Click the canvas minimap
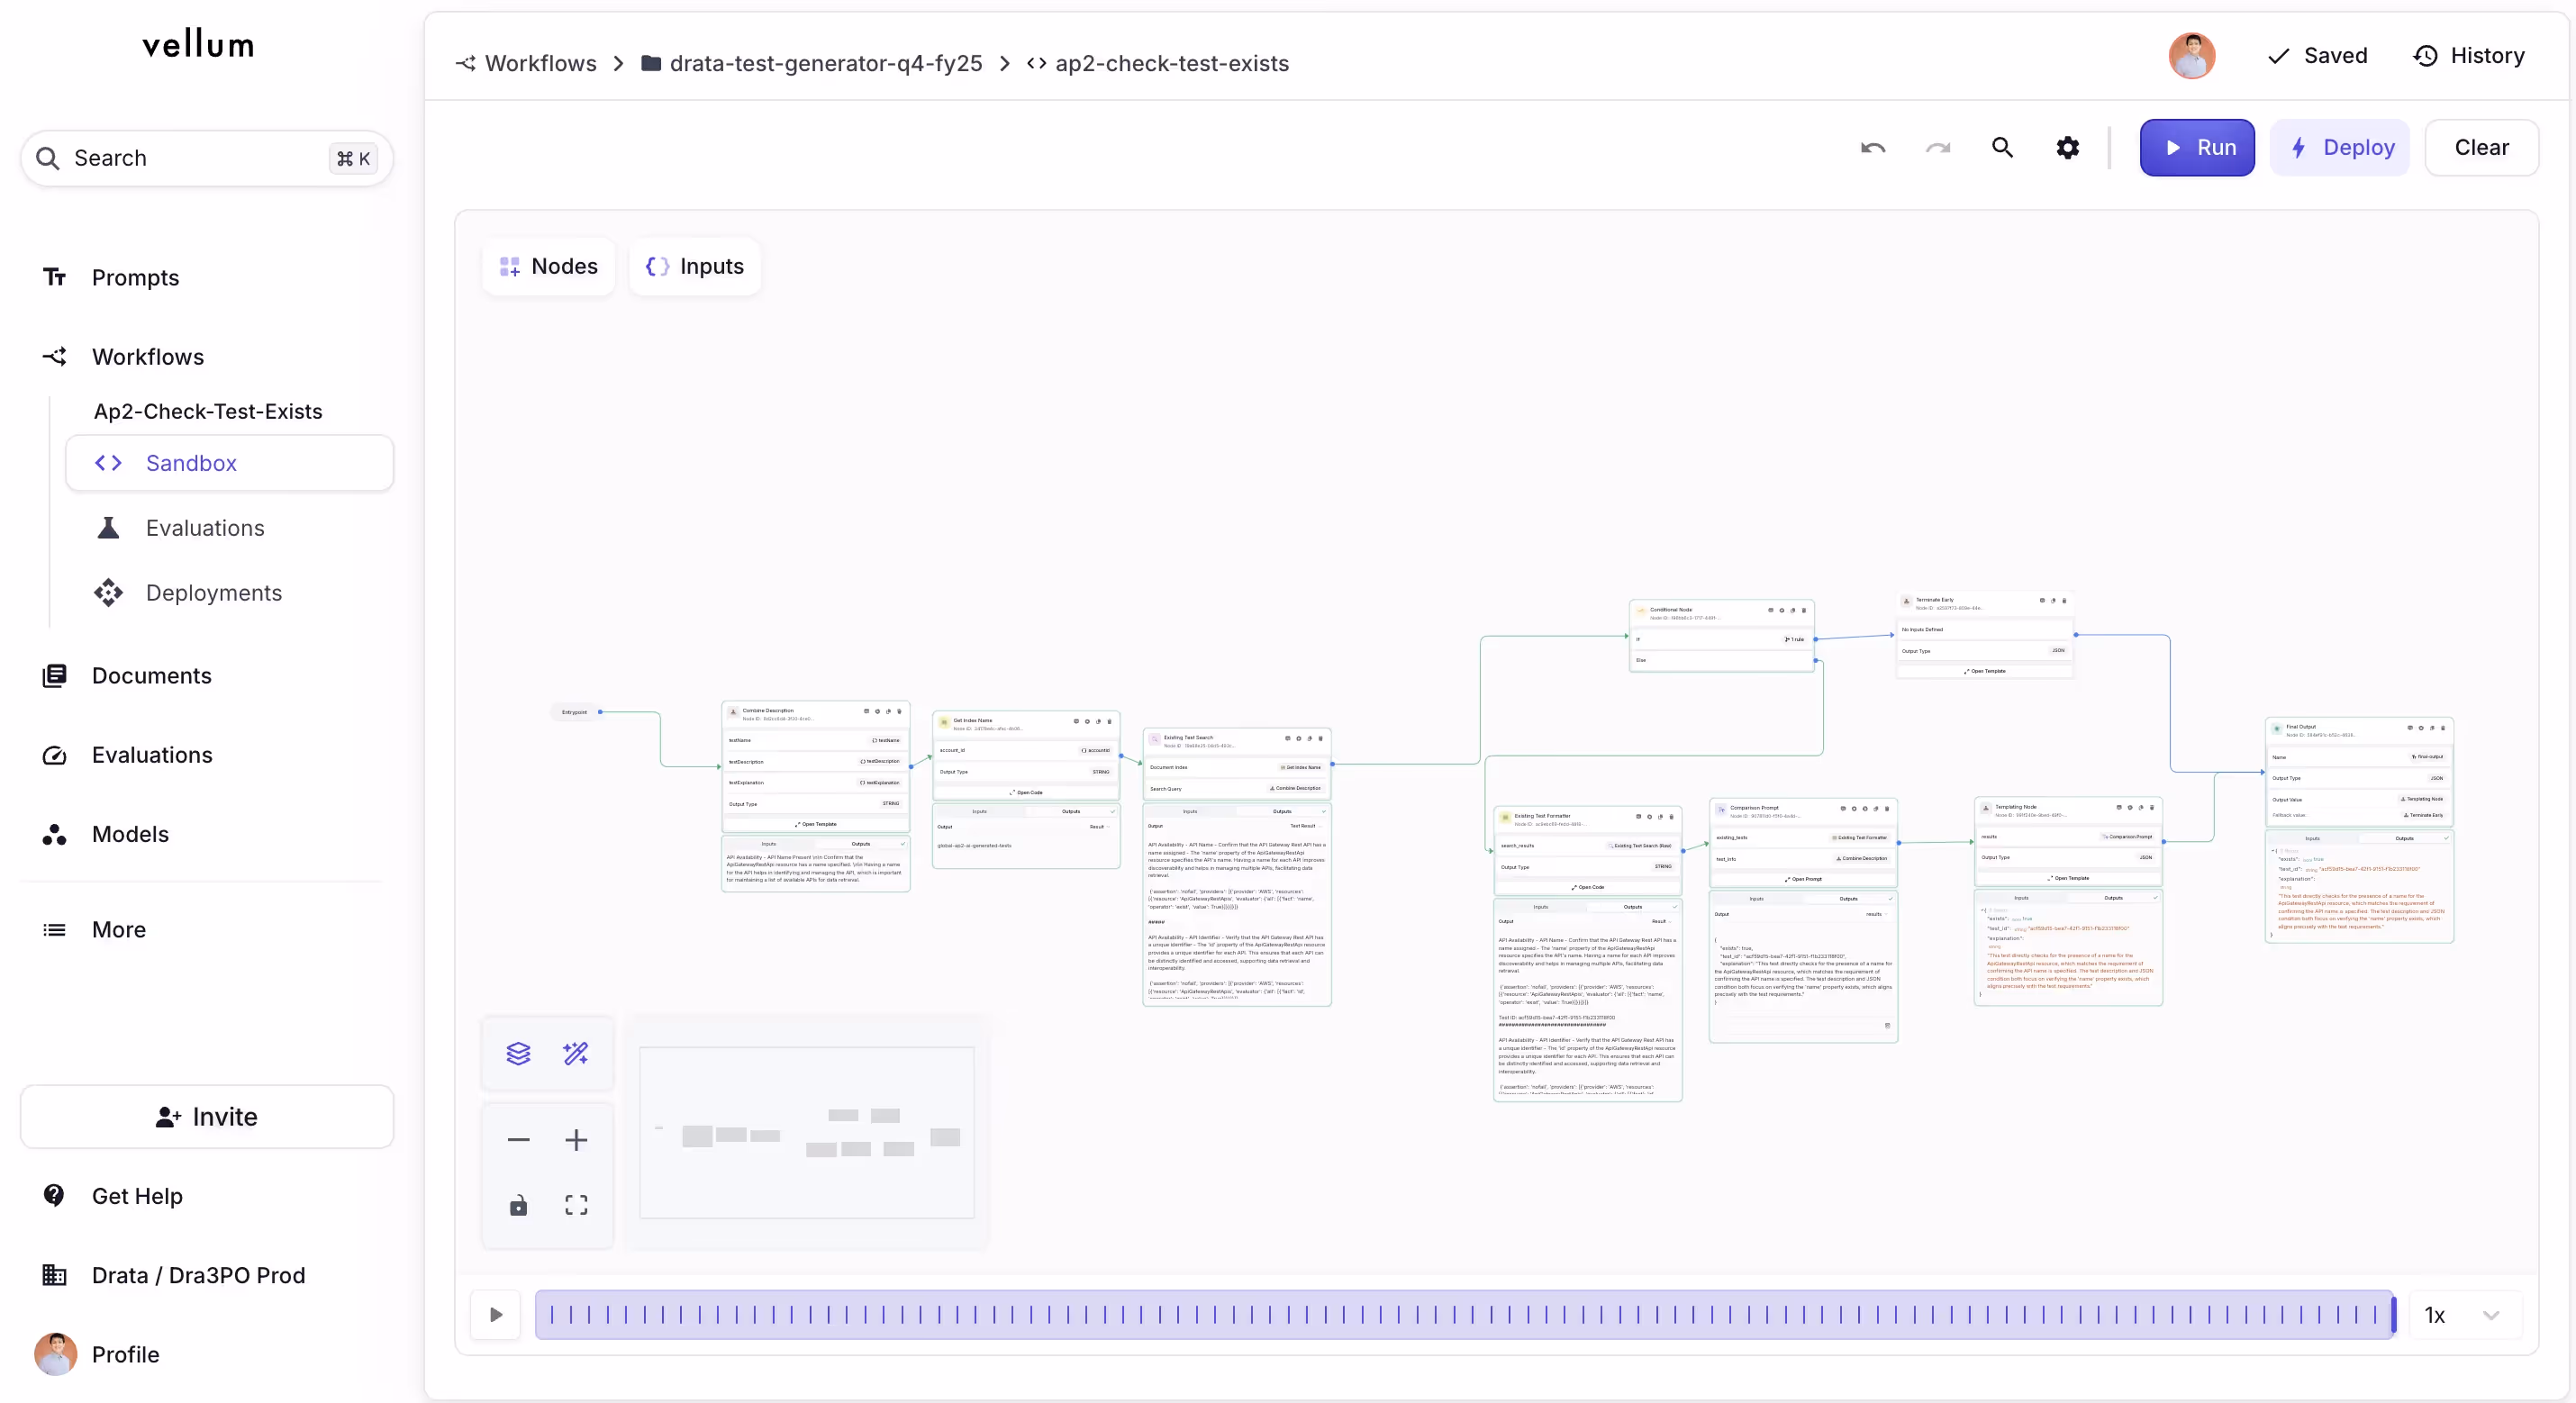2576x1403 pixels. (x=807, y=1133)
